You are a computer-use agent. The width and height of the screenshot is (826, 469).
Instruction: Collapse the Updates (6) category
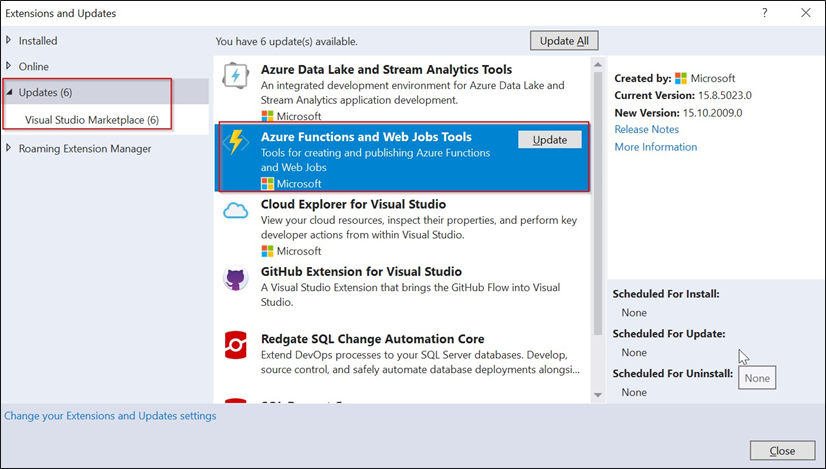tap(10, 93)
